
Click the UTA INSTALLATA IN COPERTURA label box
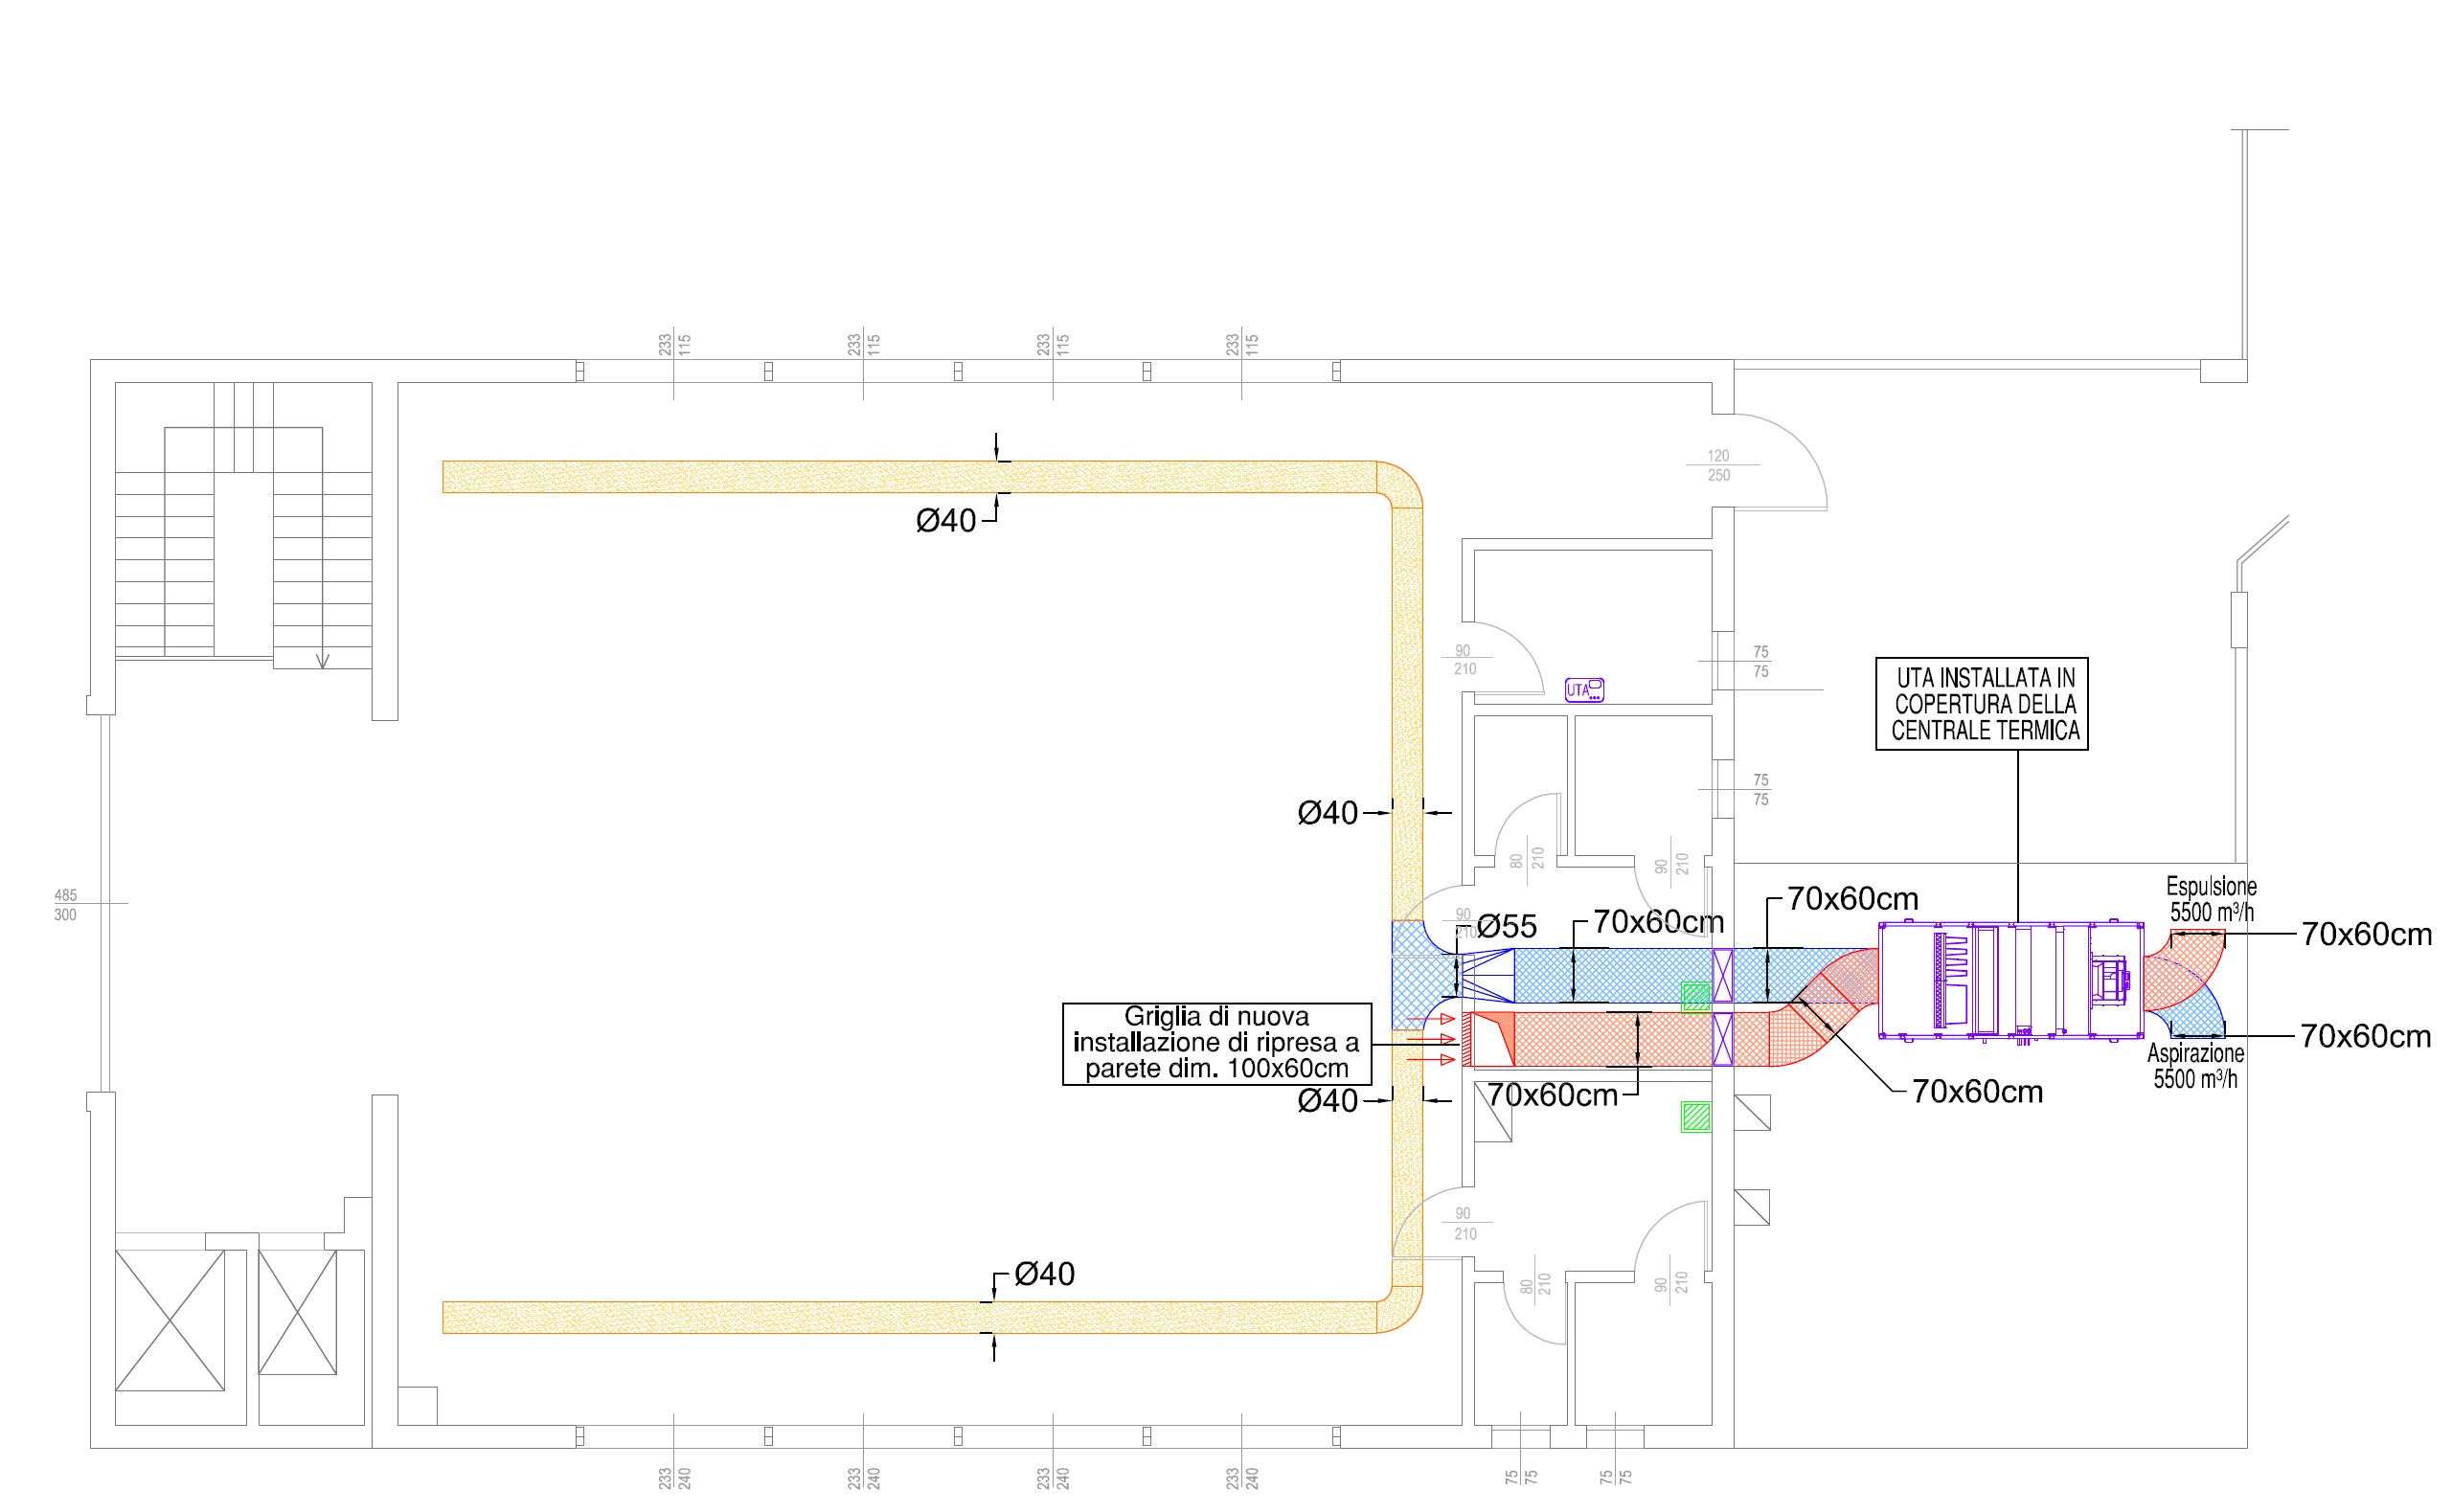coord(1981,704)
